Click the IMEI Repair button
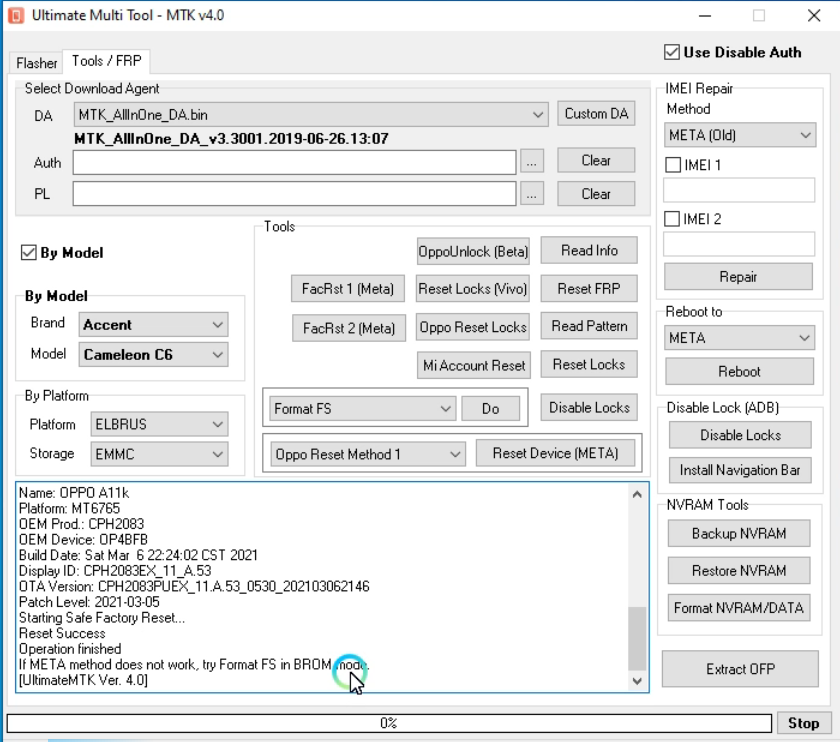This screenshot has height=742, width=840. coord(738,276)
